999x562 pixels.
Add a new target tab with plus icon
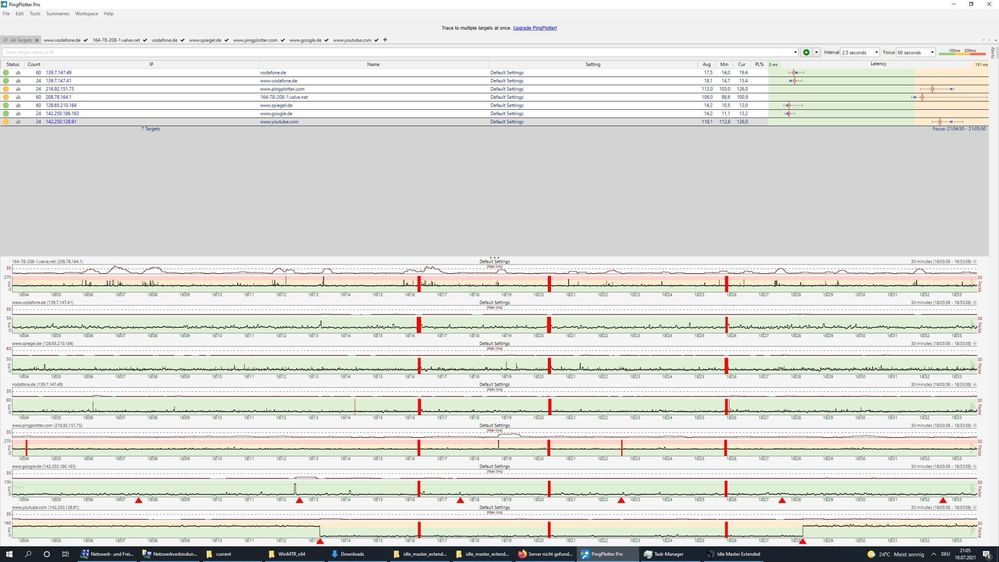click(x=385, y=40)
